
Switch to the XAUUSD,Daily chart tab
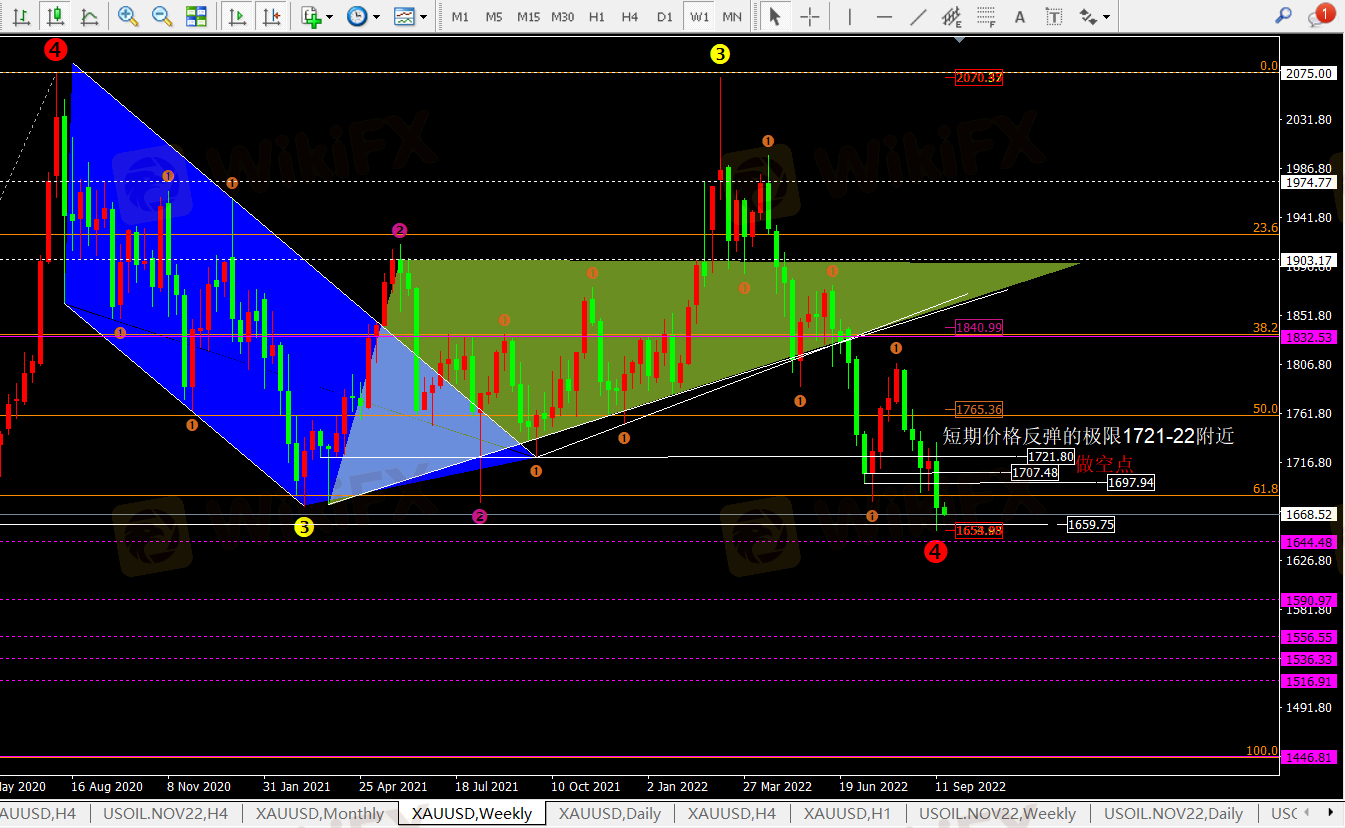[x=609, y=813]
